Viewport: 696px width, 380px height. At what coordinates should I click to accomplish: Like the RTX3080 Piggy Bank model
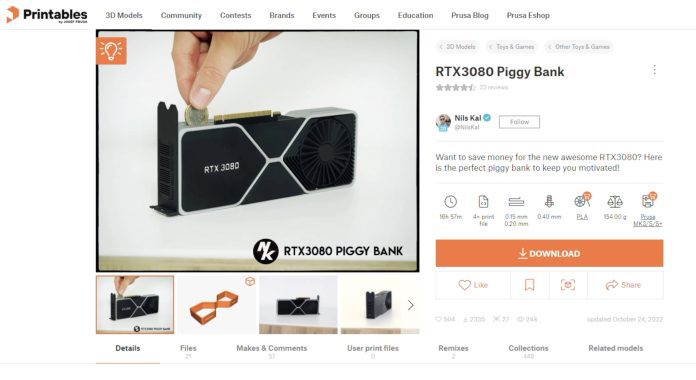coord(473,285)
